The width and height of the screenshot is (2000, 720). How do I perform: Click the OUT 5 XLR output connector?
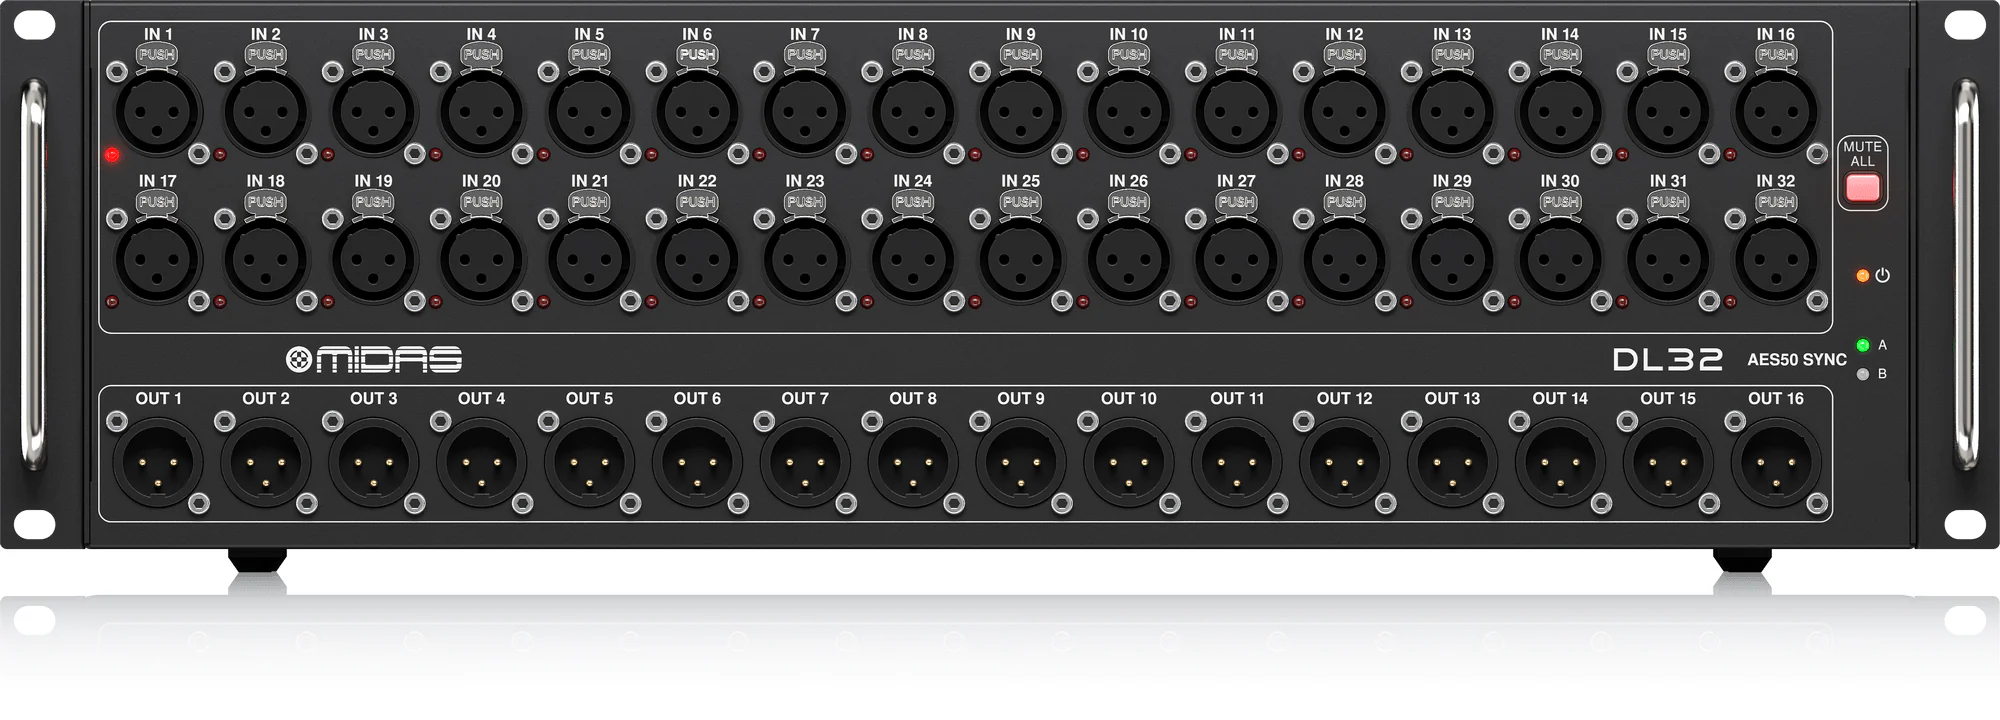[589, 463]
